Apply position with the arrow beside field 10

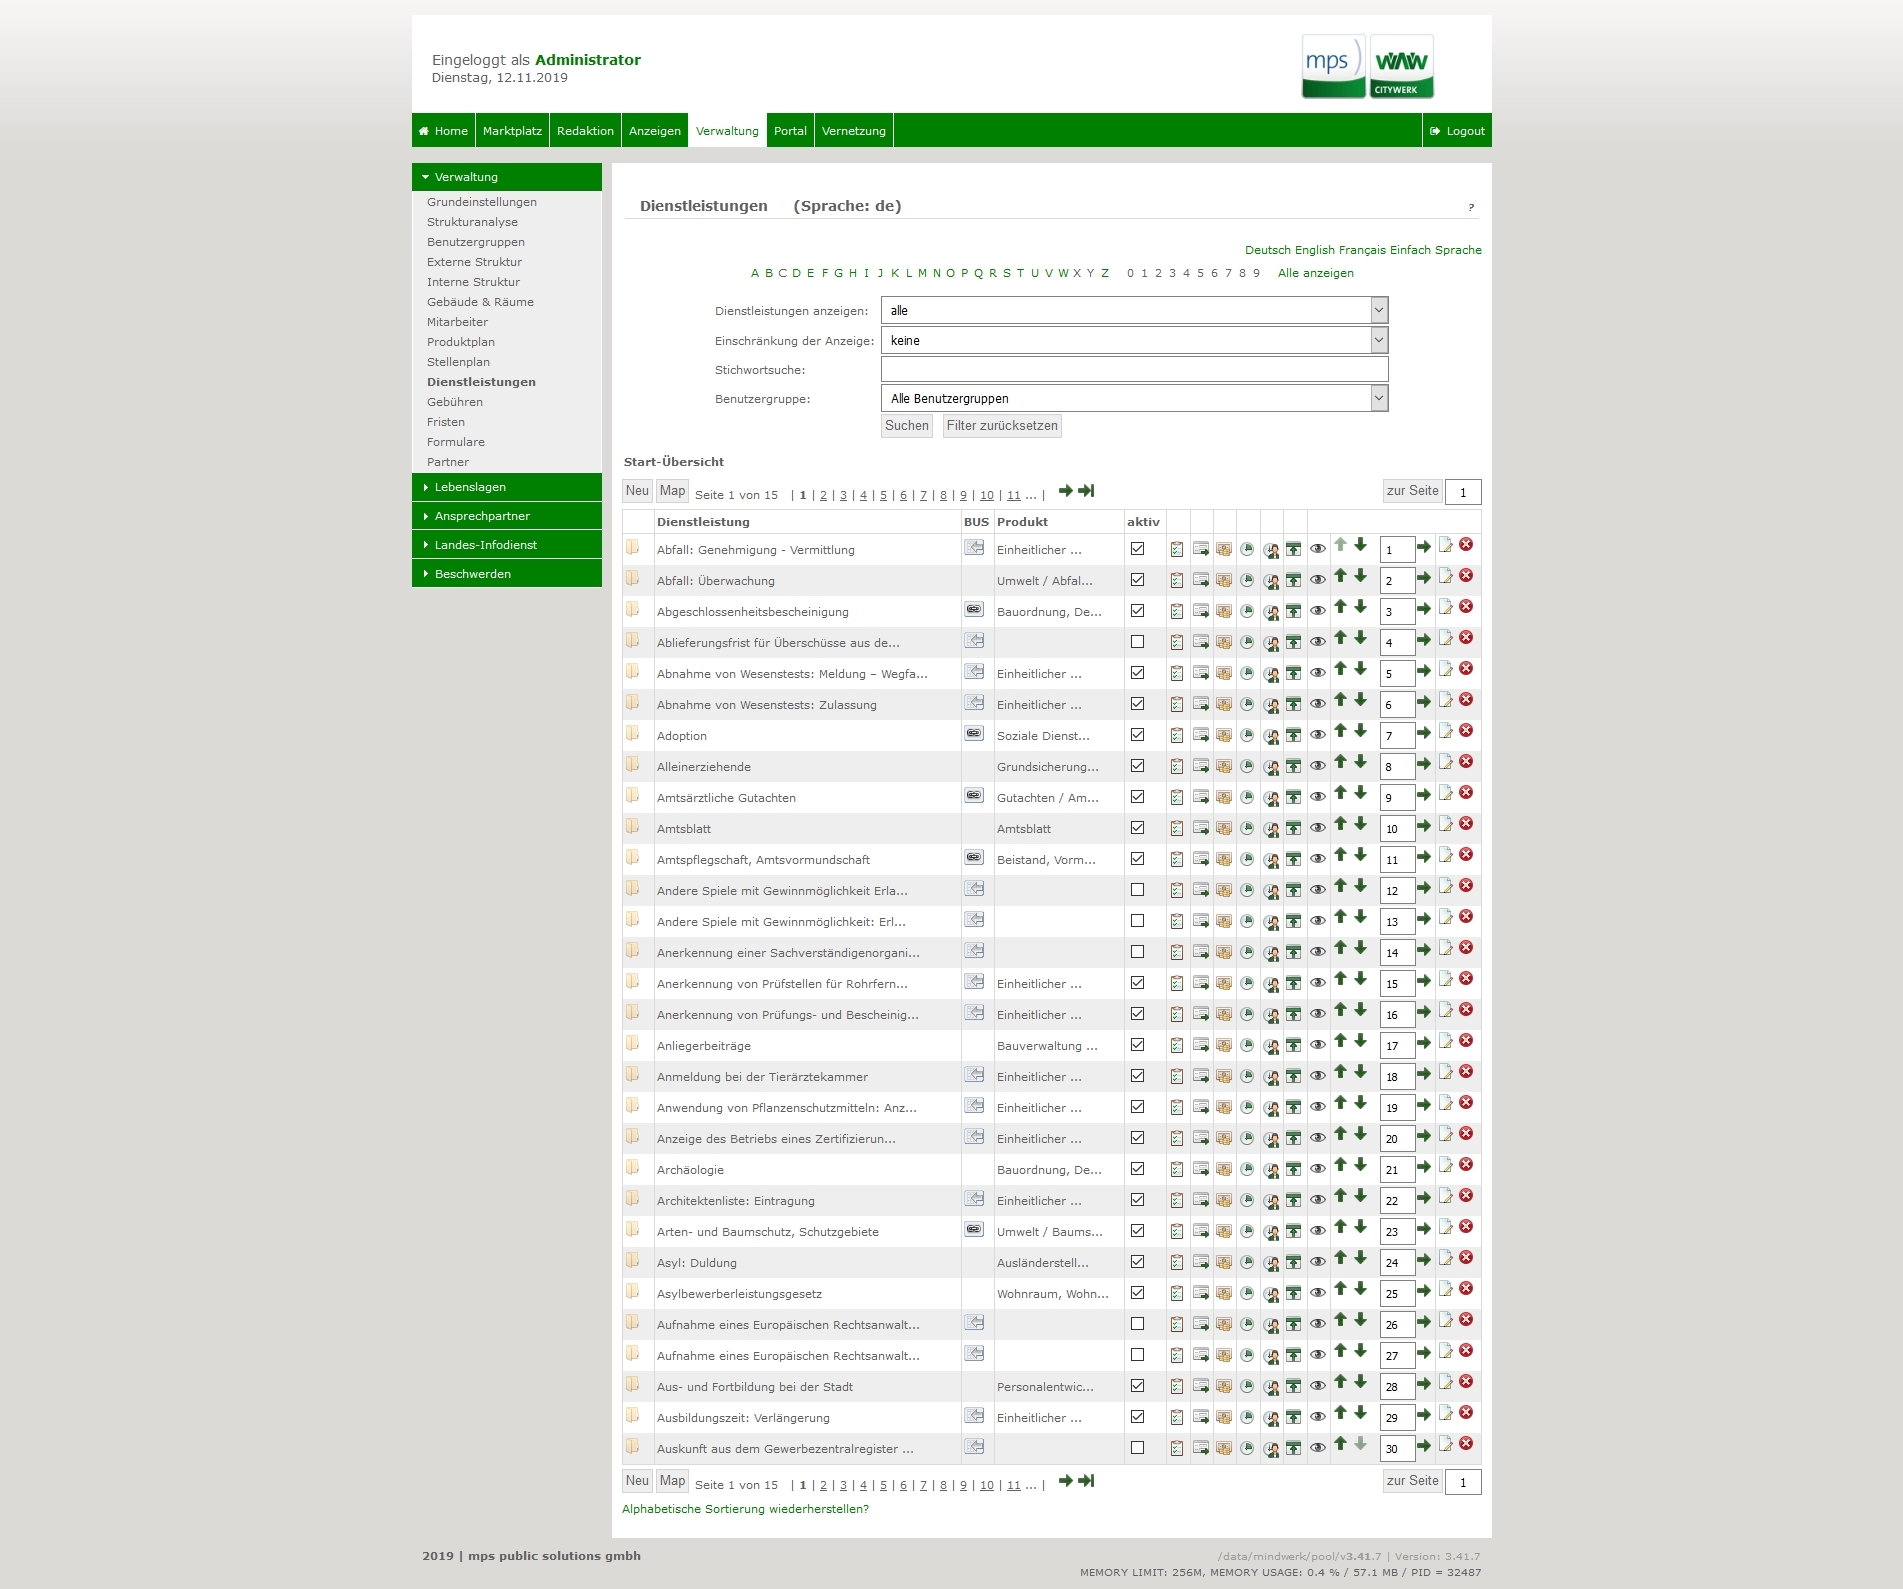pos(1424,826)
